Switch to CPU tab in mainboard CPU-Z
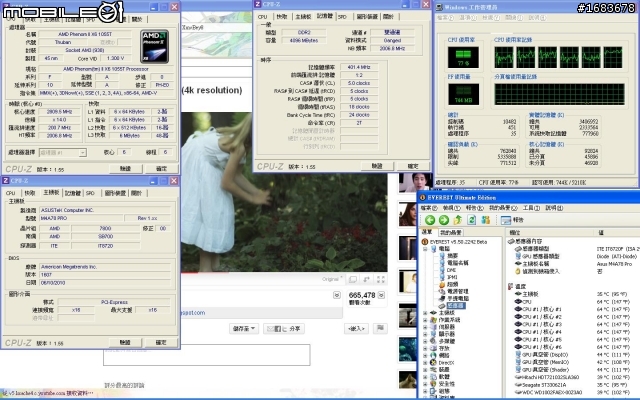The height and width of the screenshot is (400, 640). click(11, 193)
